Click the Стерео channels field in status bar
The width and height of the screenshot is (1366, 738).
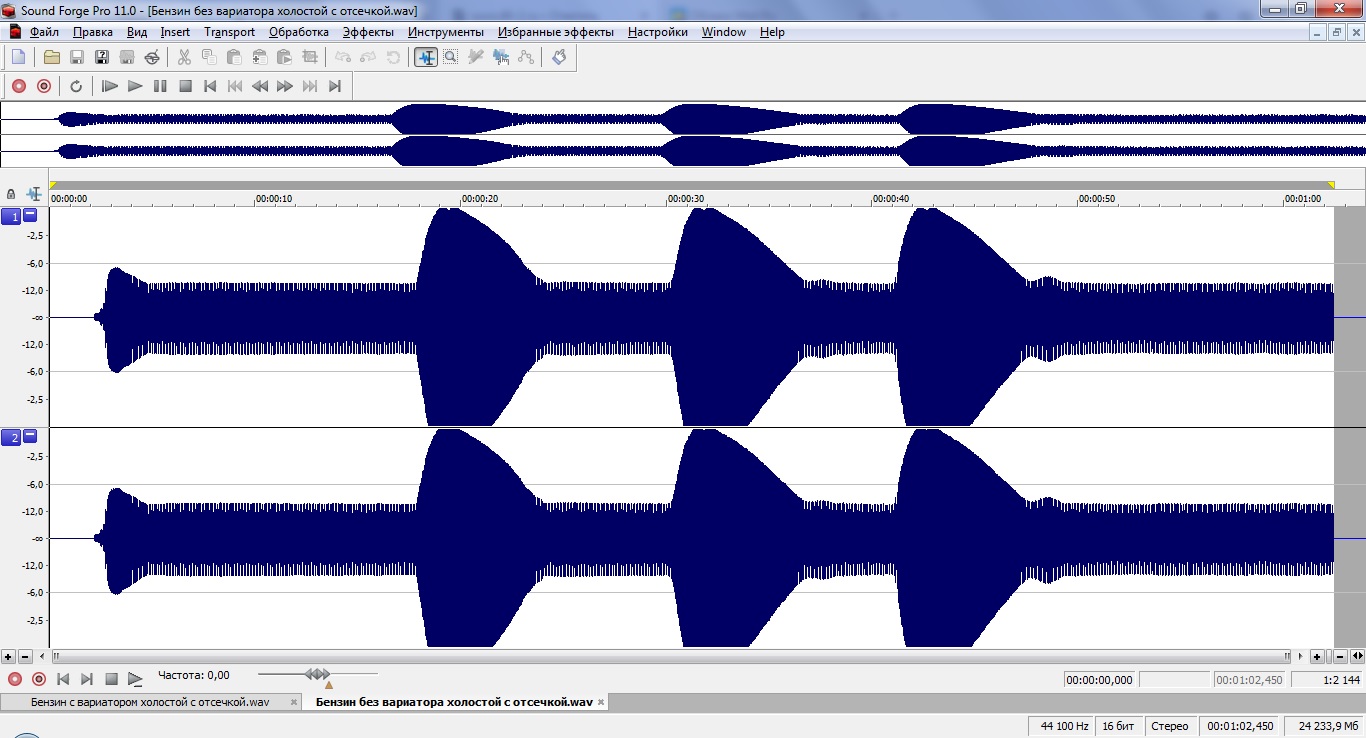click(1169, 726)
